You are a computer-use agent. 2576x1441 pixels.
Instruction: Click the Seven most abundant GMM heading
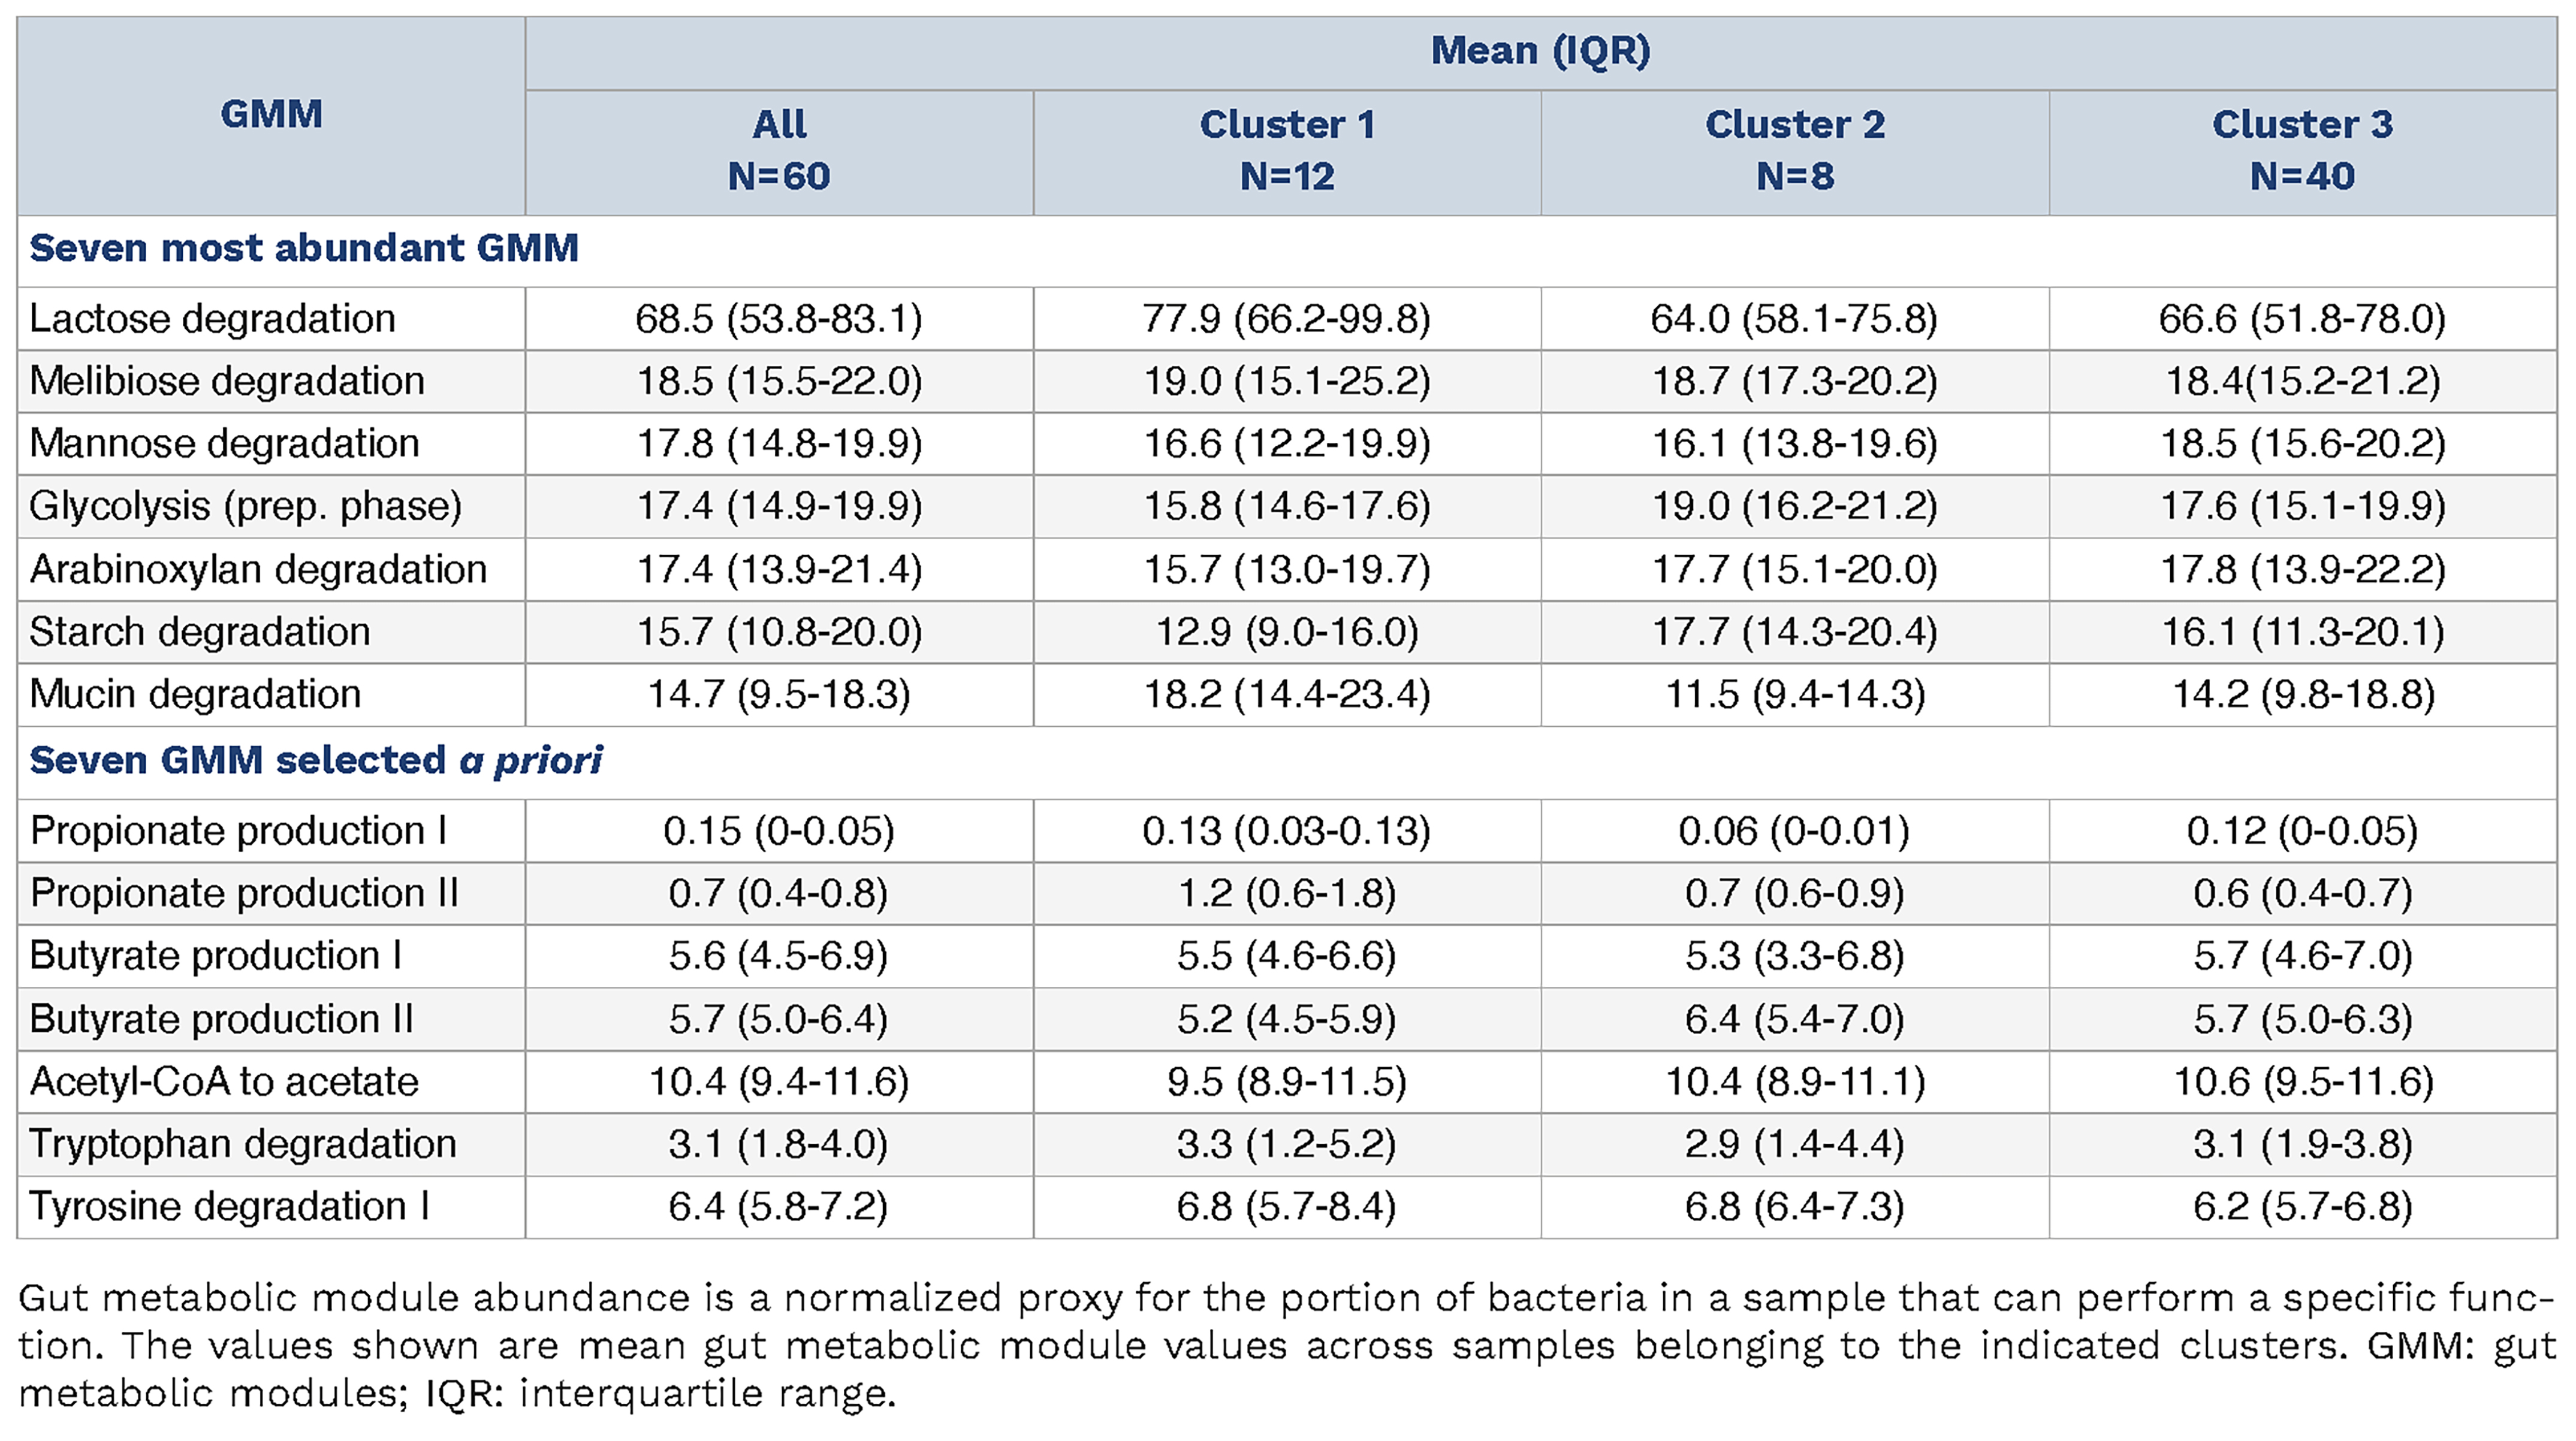click(304, 248)
